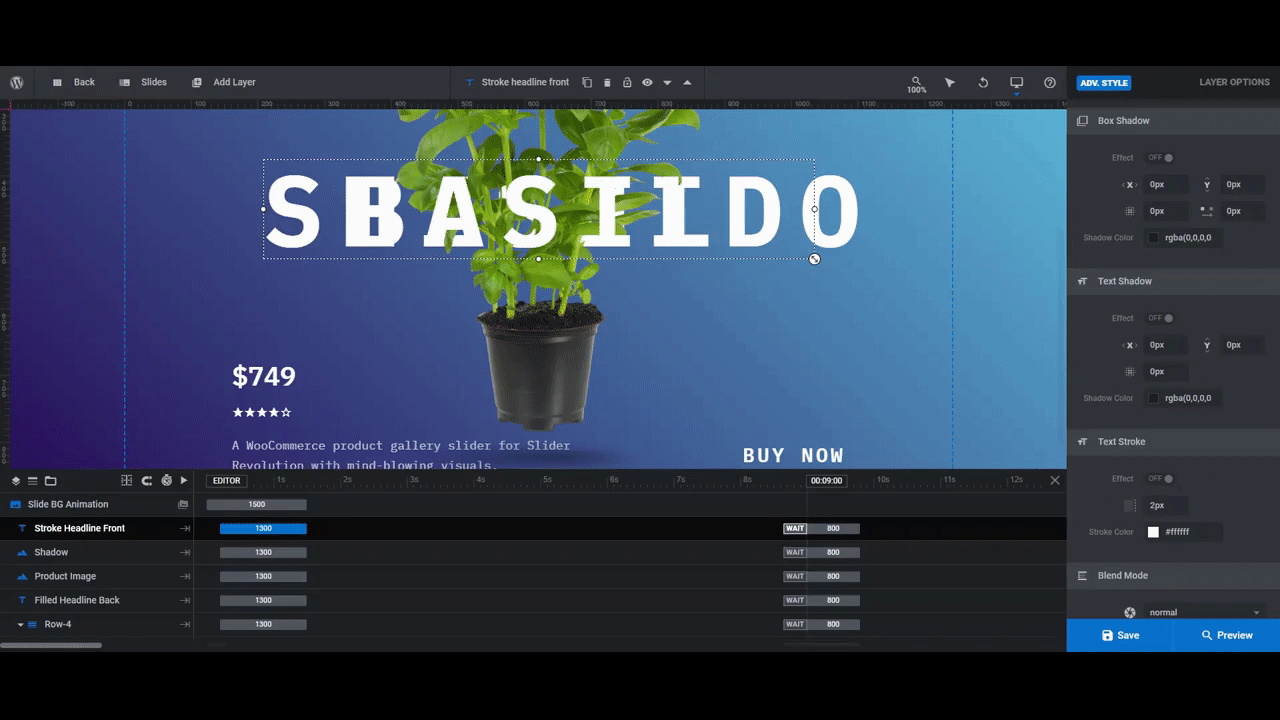The image size is (1280, 720).
Task: Collapse the Row-4 group arrow
Action: (20, 624)
